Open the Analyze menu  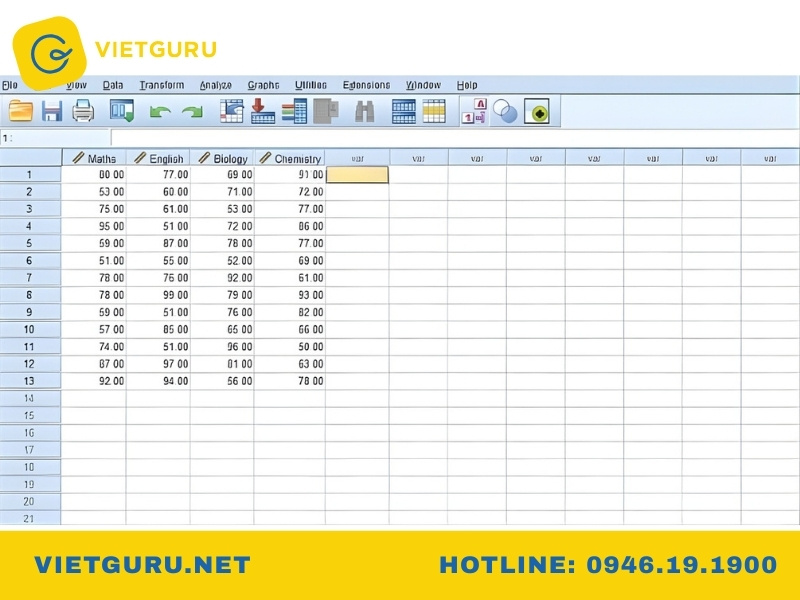click(x=215, y=85)
